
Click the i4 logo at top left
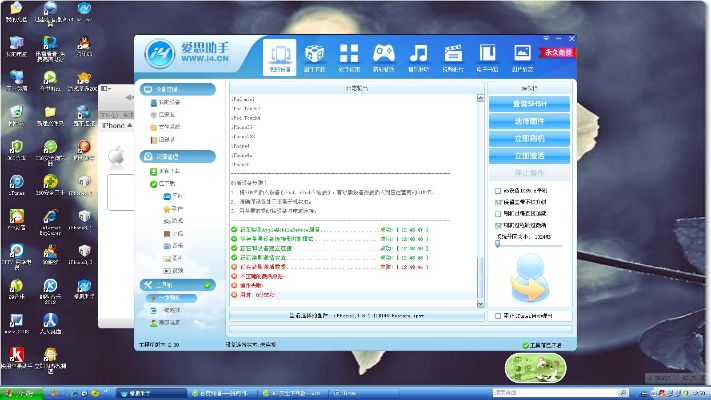pos(161,54)
